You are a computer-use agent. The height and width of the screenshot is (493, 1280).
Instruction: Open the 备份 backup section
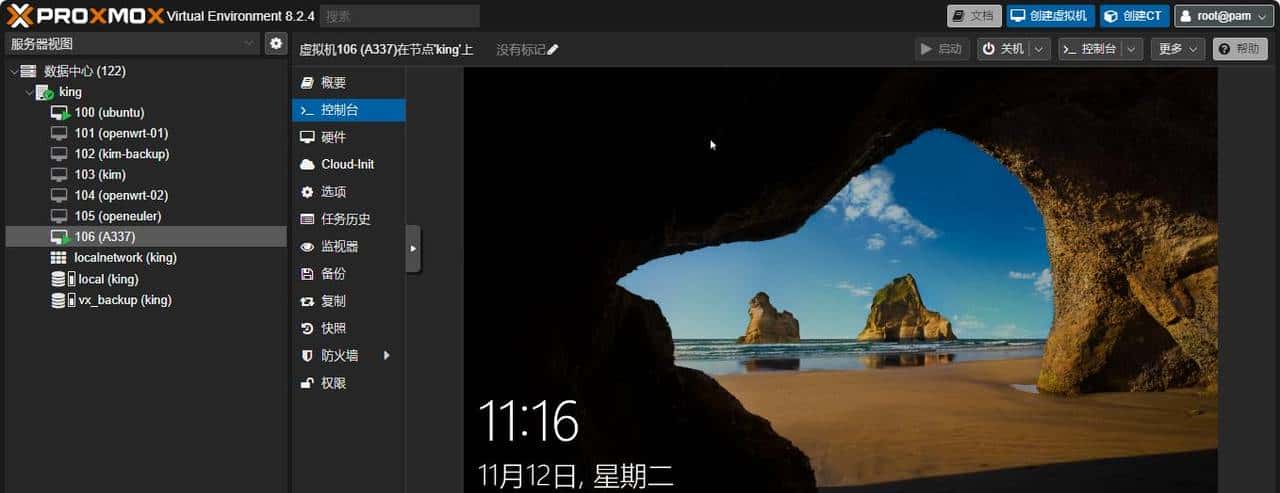pyautogui.click(x=349, y=273)
